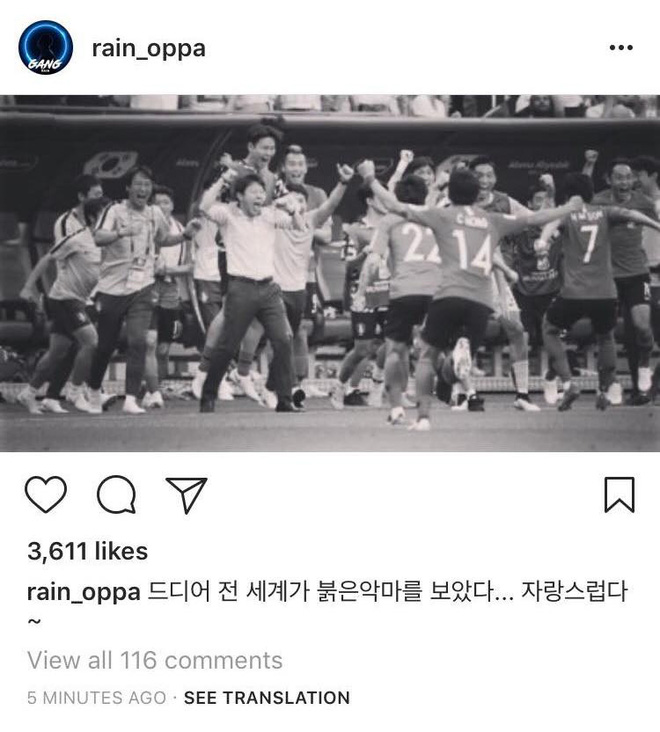
Task: Like the post with the heart icon
Action: (45, 494)
